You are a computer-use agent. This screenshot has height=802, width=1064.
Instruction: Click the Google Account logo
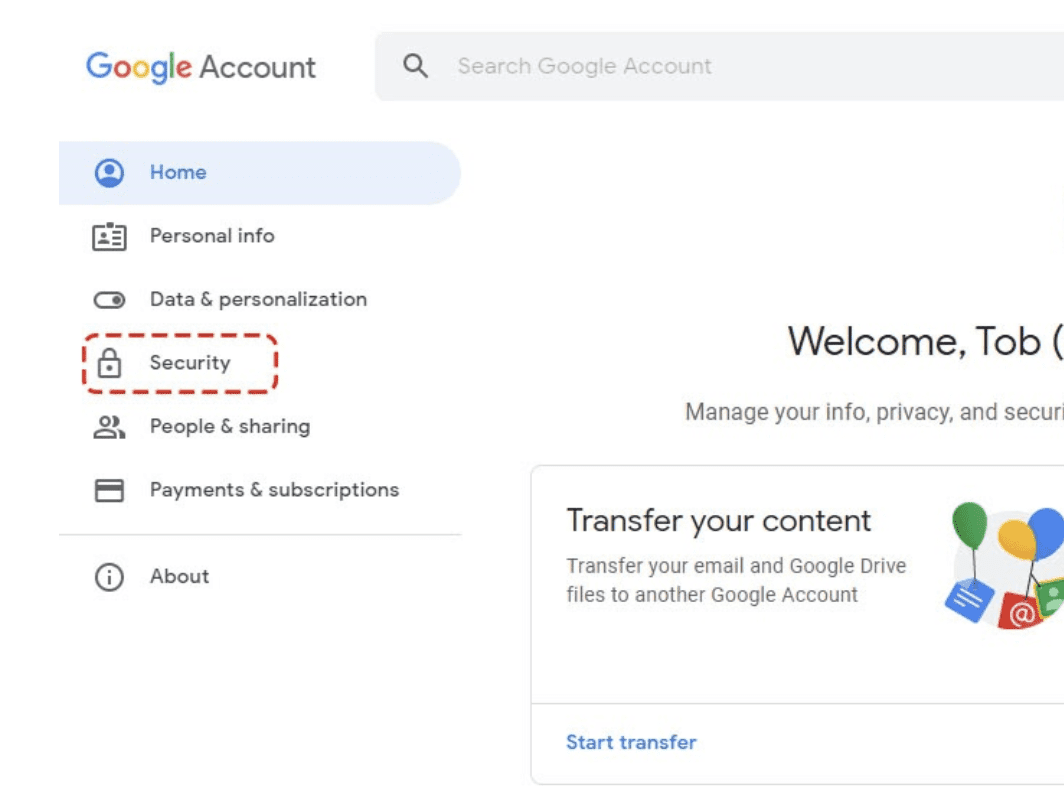(201, 67)
